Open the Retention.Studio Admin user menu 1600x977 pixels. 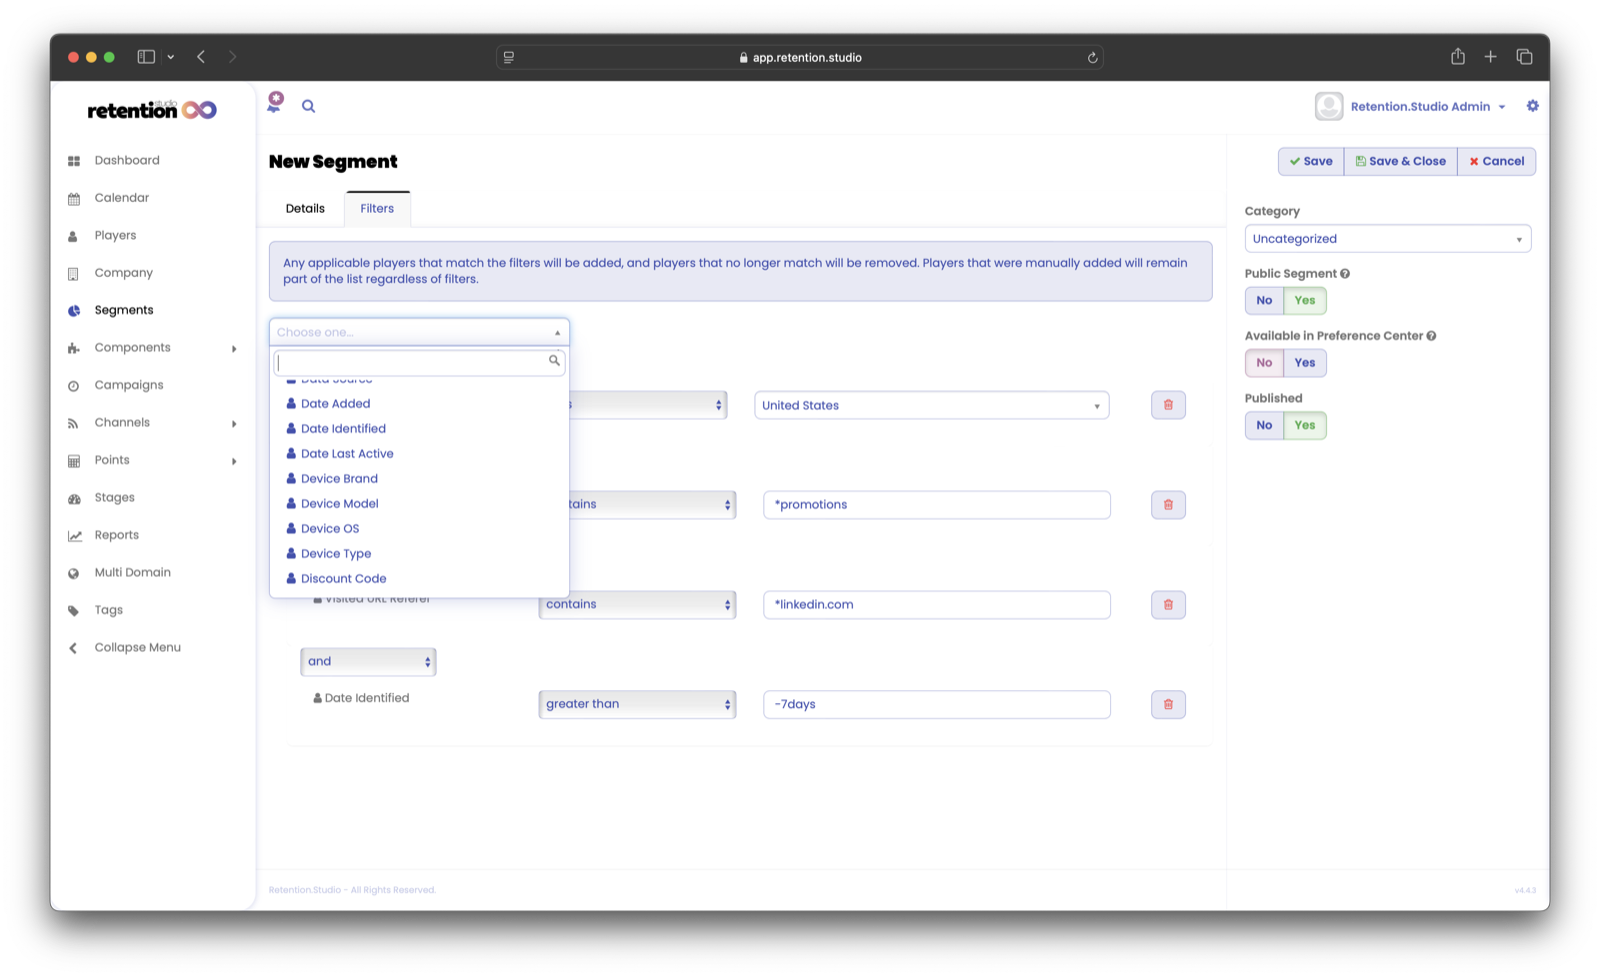(x=1428, y=107)
